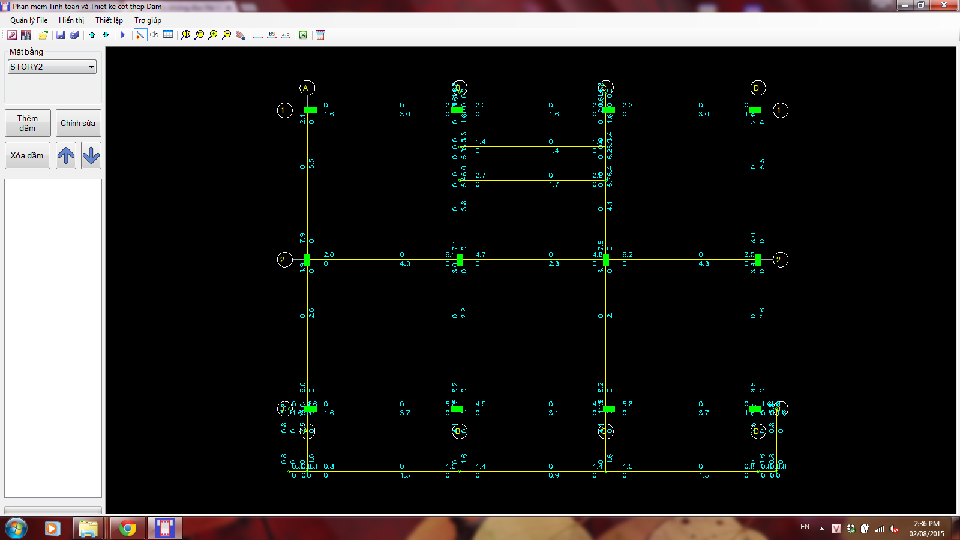This screenshot has width=961, height=543.
Task: Save project with blue floppy disk icon
Action: tap(60, 35)
